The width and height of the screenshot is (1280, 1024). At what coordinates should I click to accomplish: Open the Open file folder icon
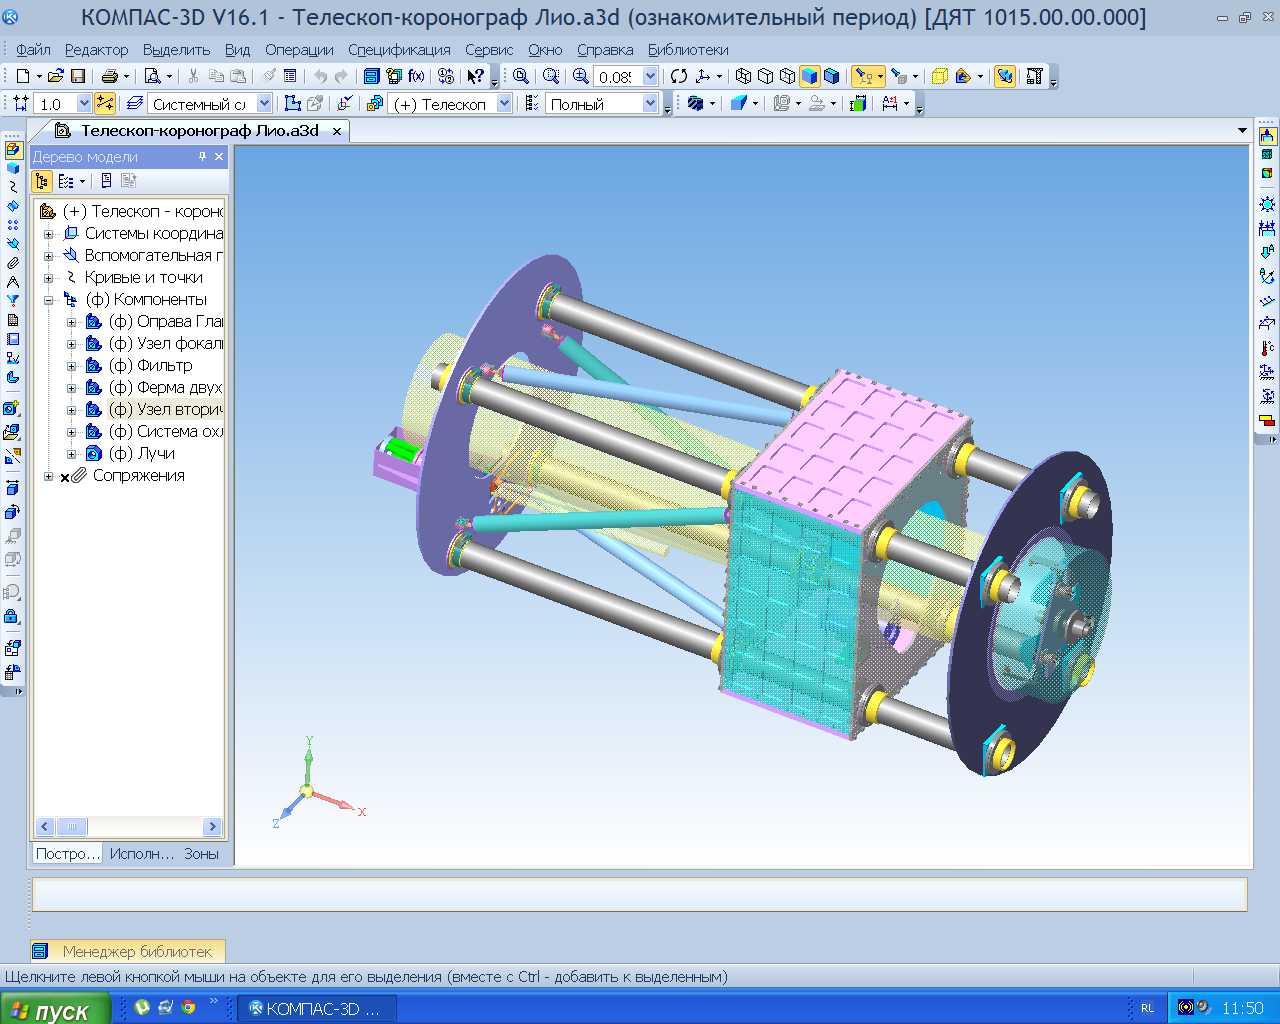(x=56, y=76)
